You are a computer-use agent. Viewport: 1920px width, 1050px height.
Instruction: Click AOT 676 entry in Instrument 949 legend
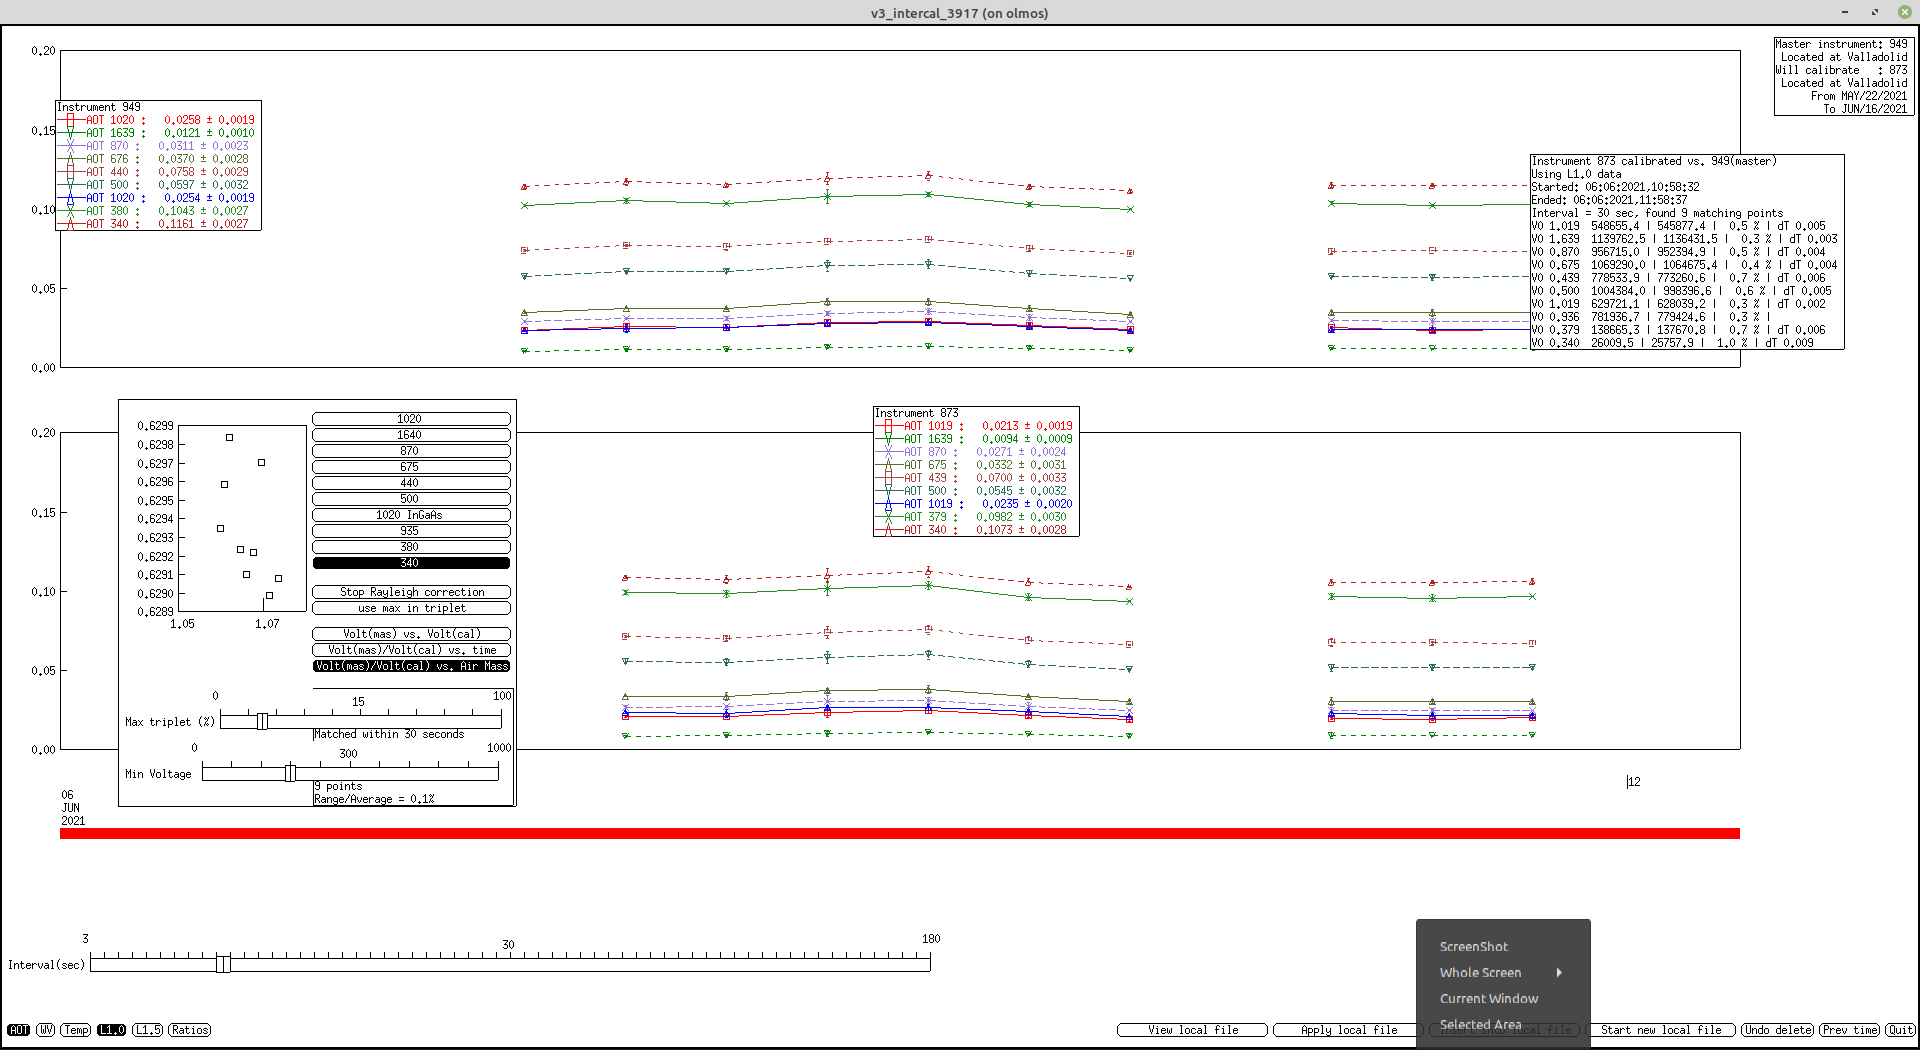157,159
